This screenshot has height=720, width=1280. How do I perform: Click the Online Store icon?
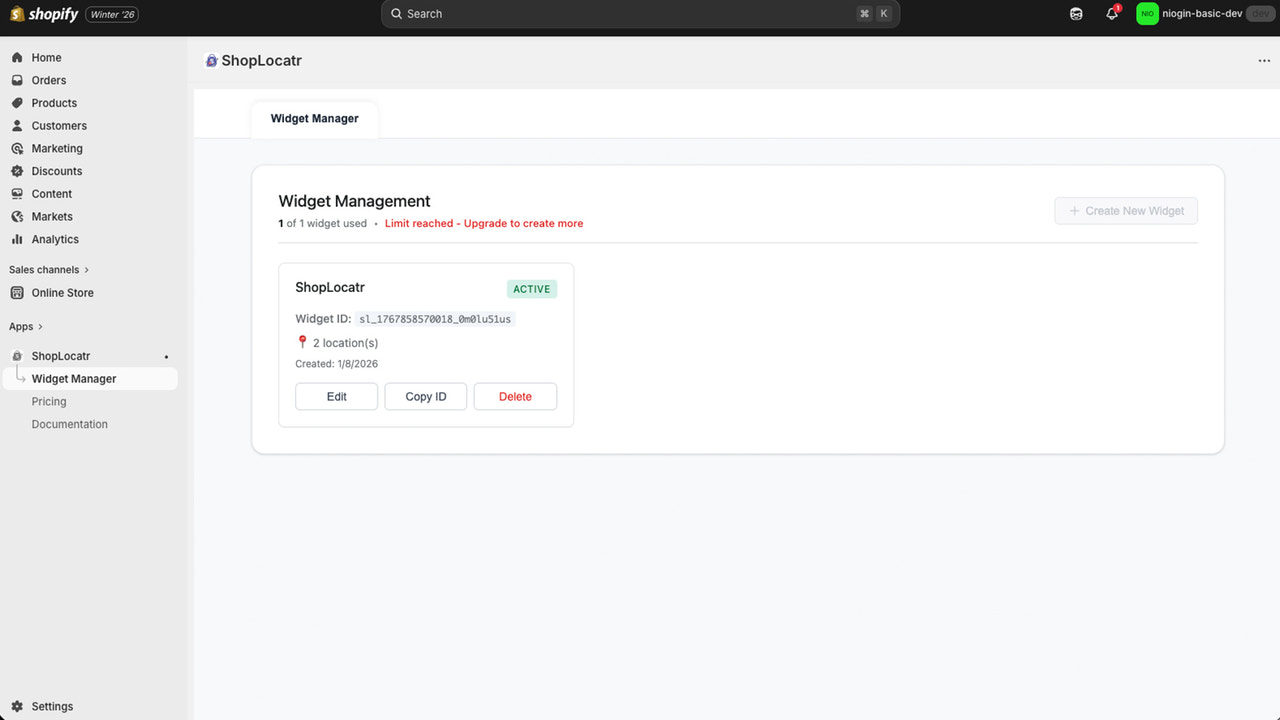pos(17,293)
